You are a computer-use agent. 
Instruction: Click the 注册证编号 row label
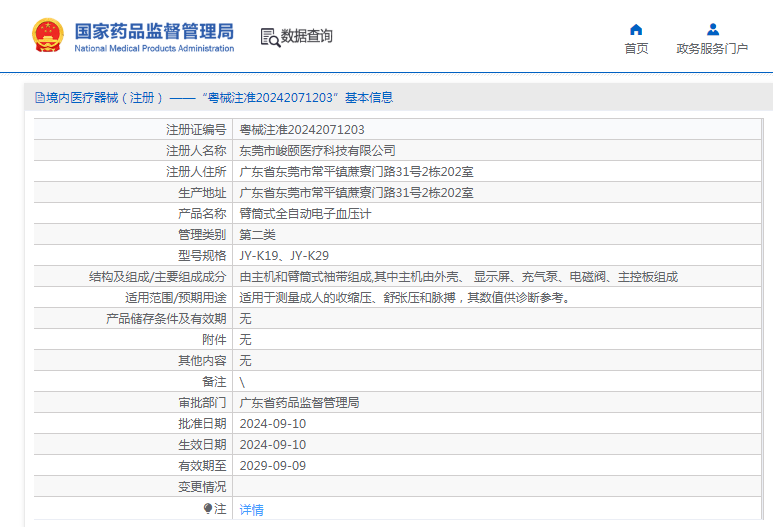[x=196, y=130]
